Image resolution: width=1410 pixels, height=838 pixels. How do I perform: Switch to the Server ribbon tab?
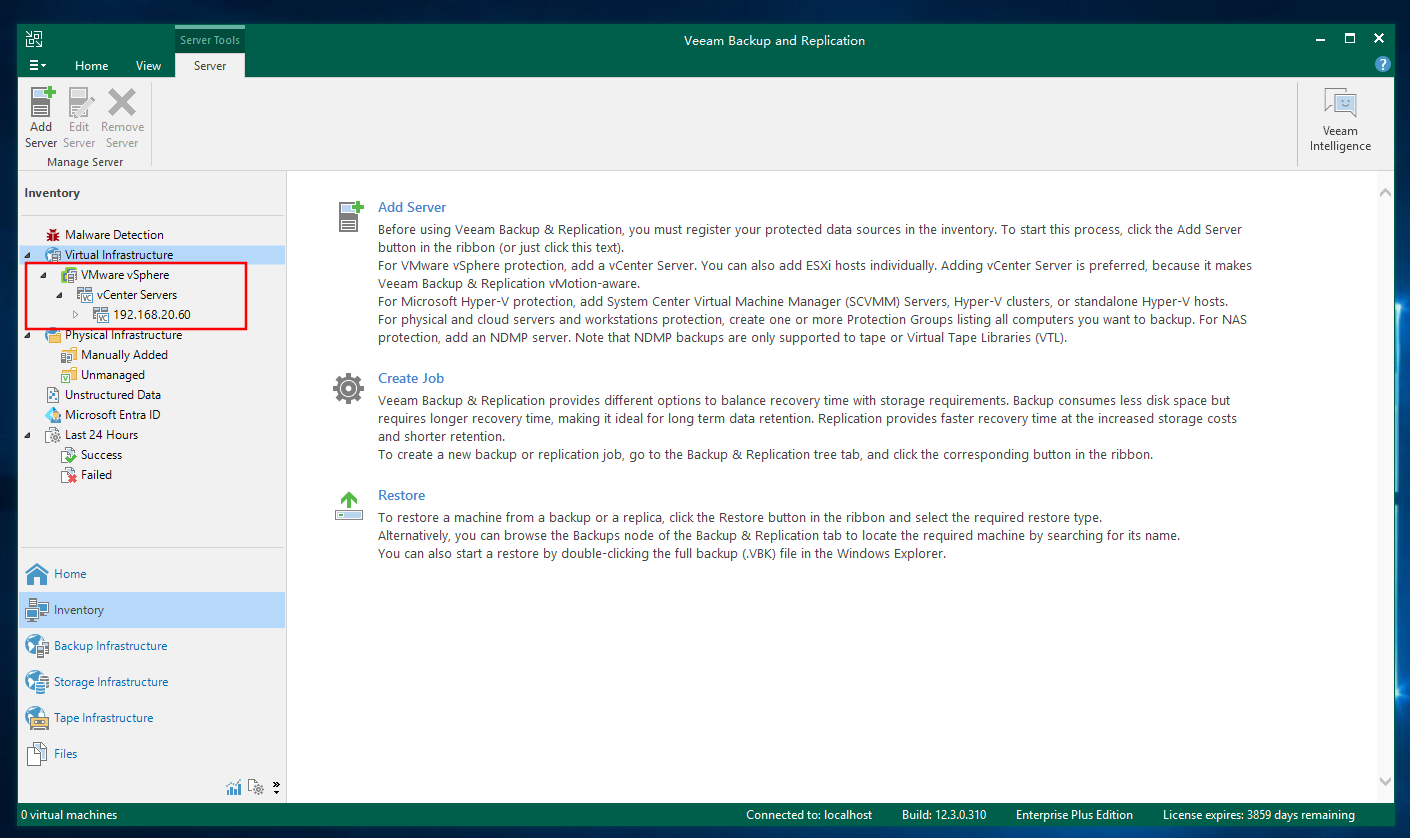point(210,65)
